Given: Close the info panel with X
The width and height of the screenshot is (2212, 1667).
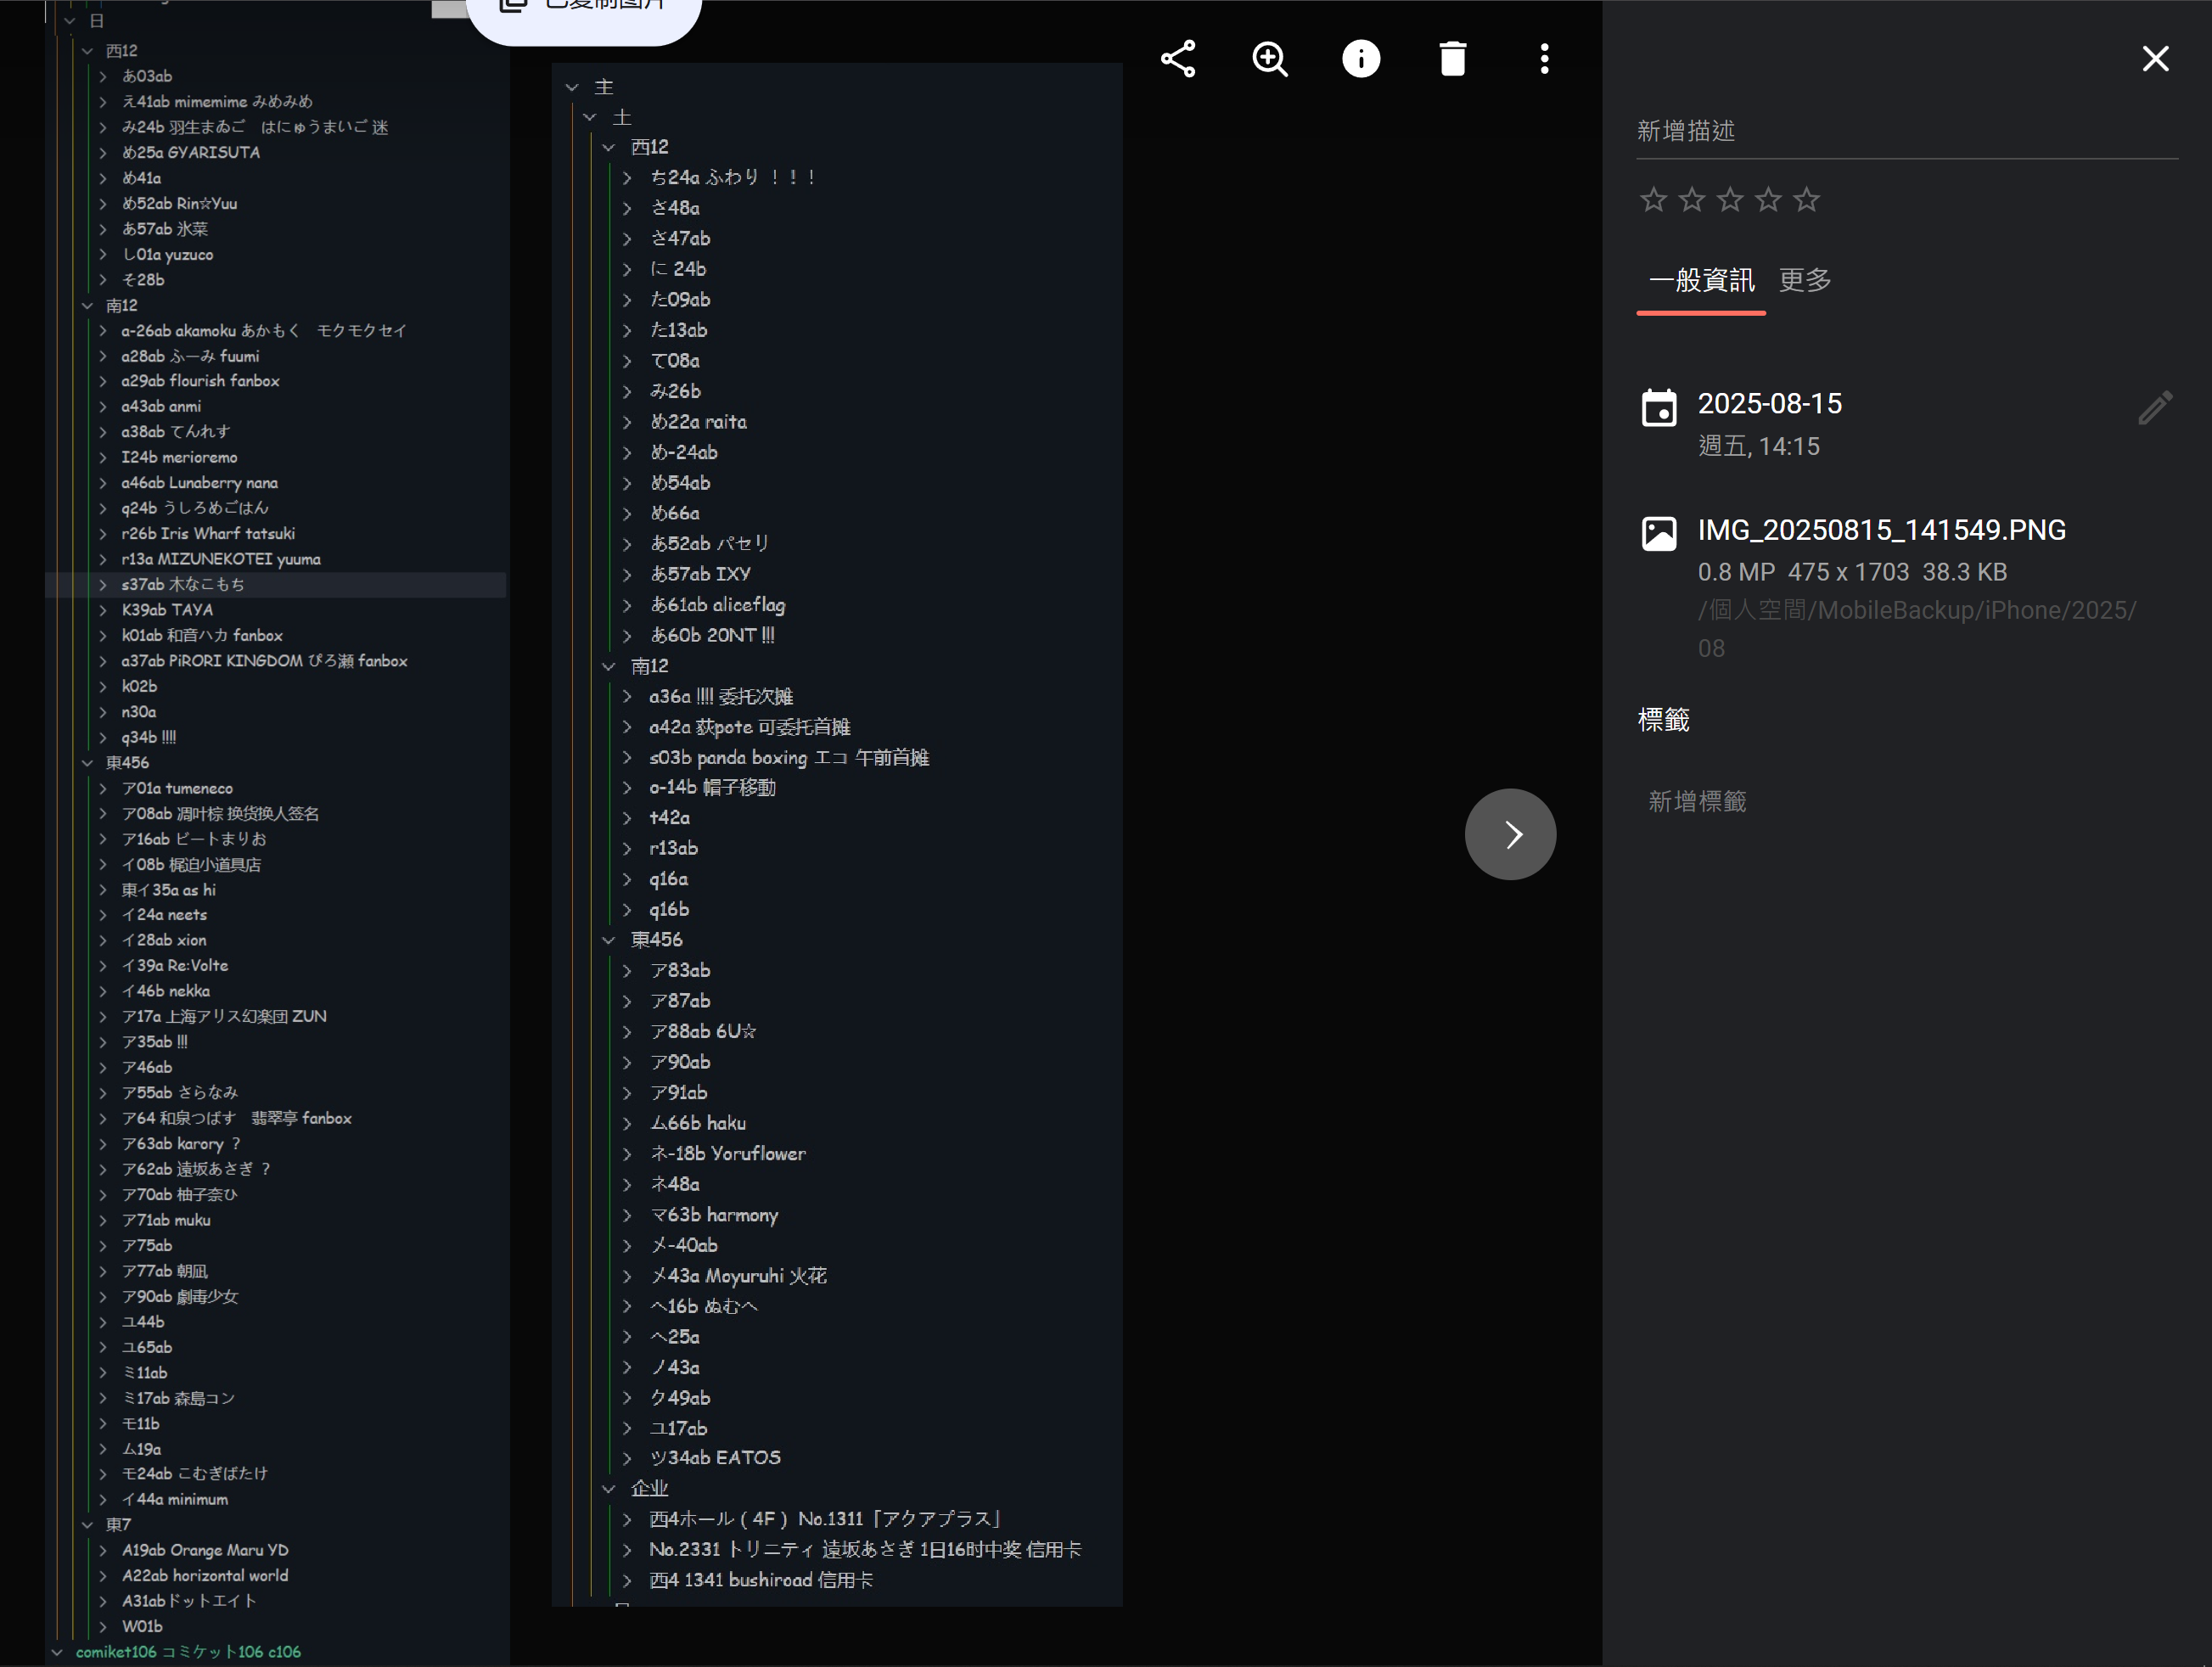Looking at the screenshot, I should point(2155,59).
